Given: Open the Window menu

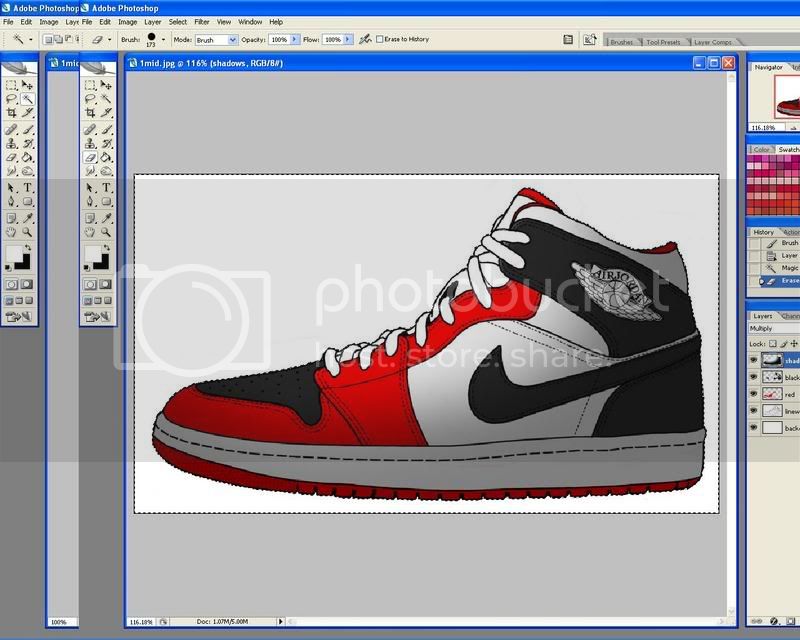Looking at the screenshot, I should tap(250, 22).
